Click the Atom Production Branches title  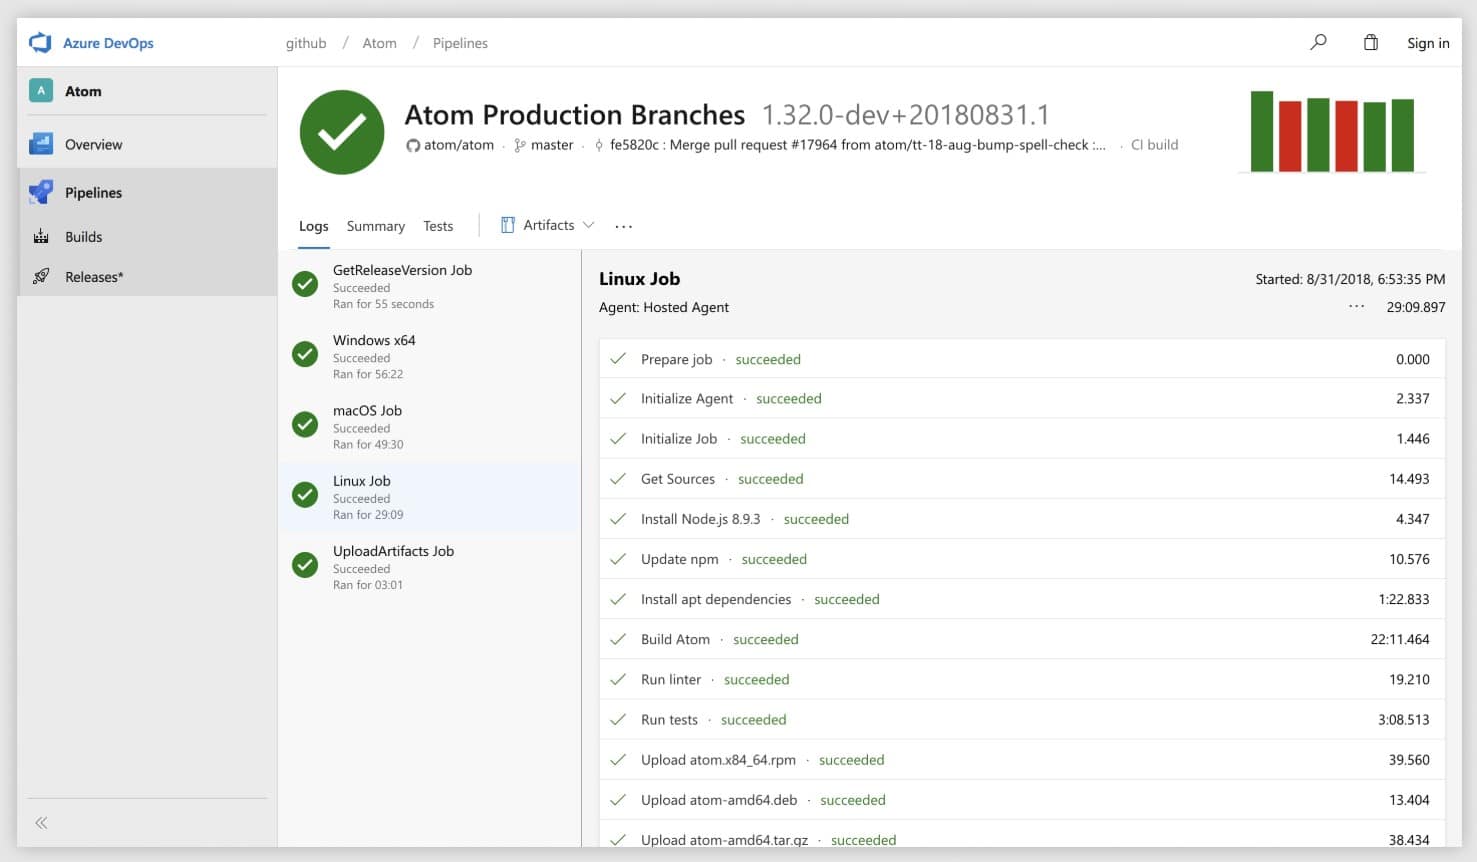(575, 115)
